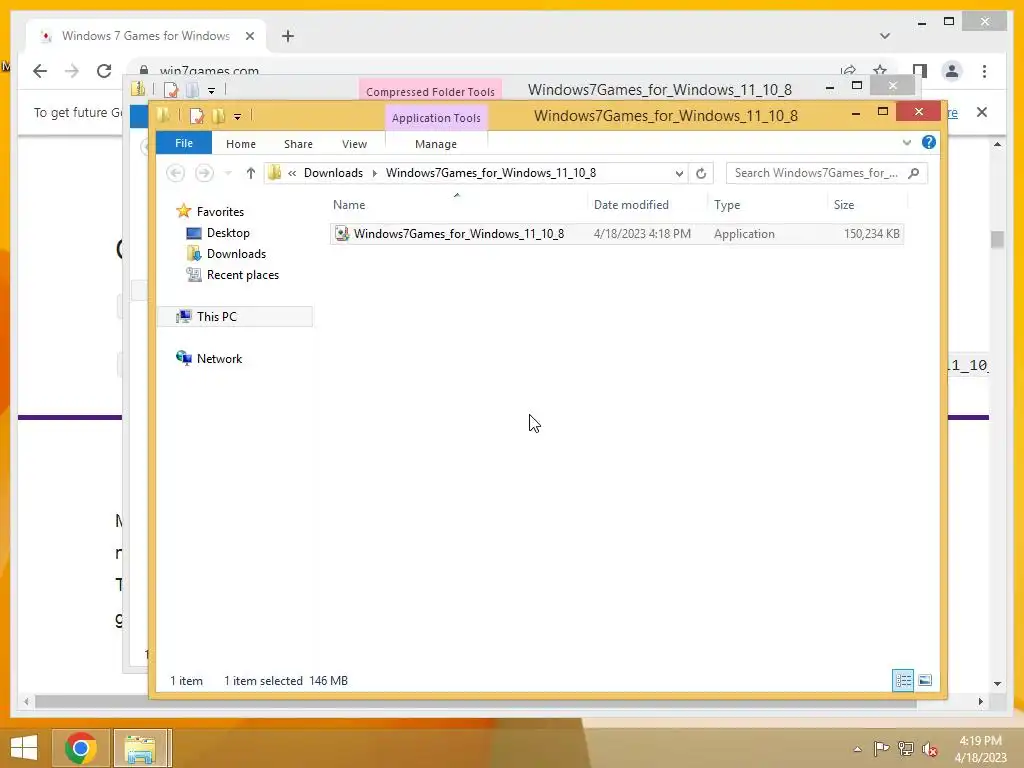The width and height of the screenshot is (1024, 768).
Task: Sort files by Size column header
Action: pyautogui.click(x=844, y=204)
